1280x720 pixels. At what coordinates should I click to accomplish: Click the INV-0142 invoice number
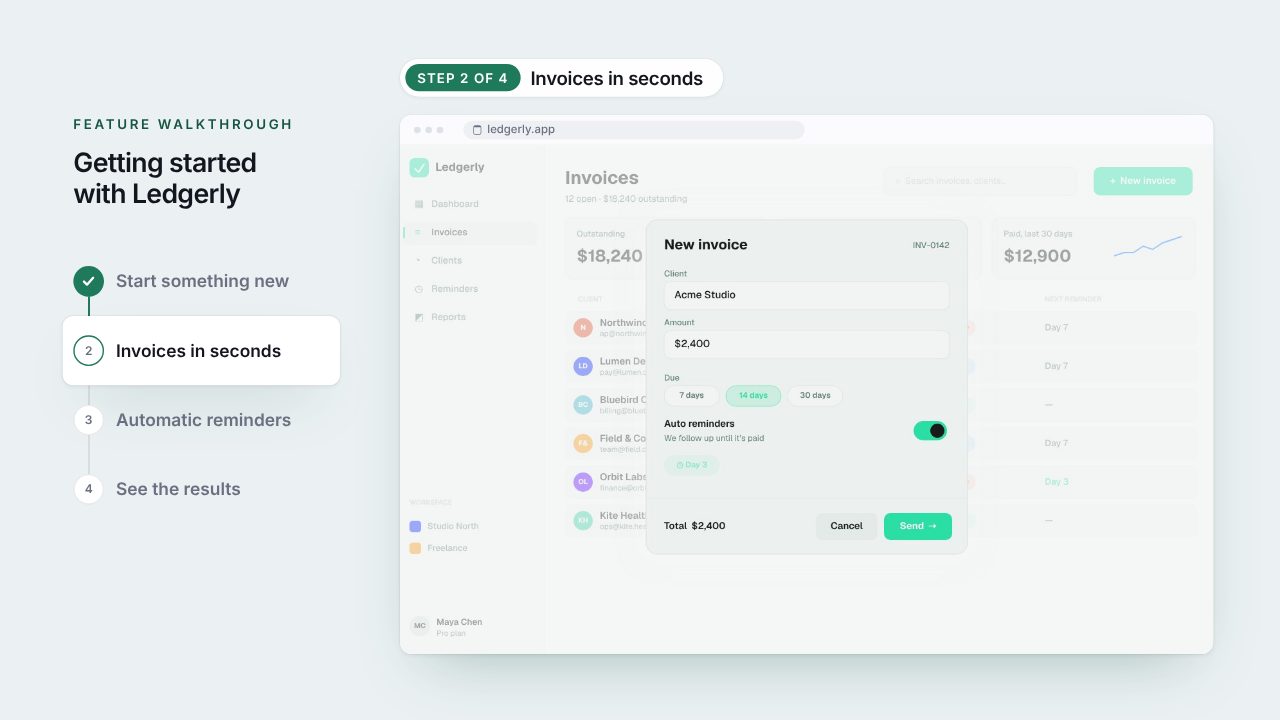(x=931, y=245)
